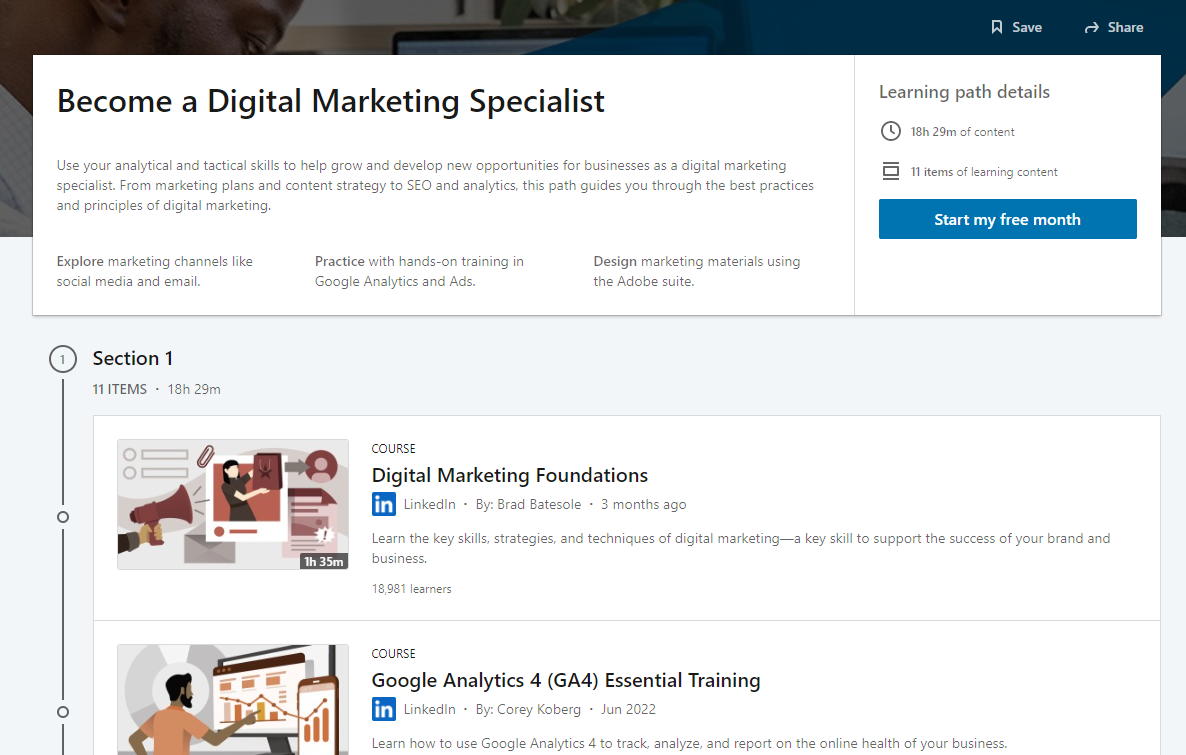1186x755 pixels.
Task: Click the '3 months ago' text
Action: (x=644, y=505)
